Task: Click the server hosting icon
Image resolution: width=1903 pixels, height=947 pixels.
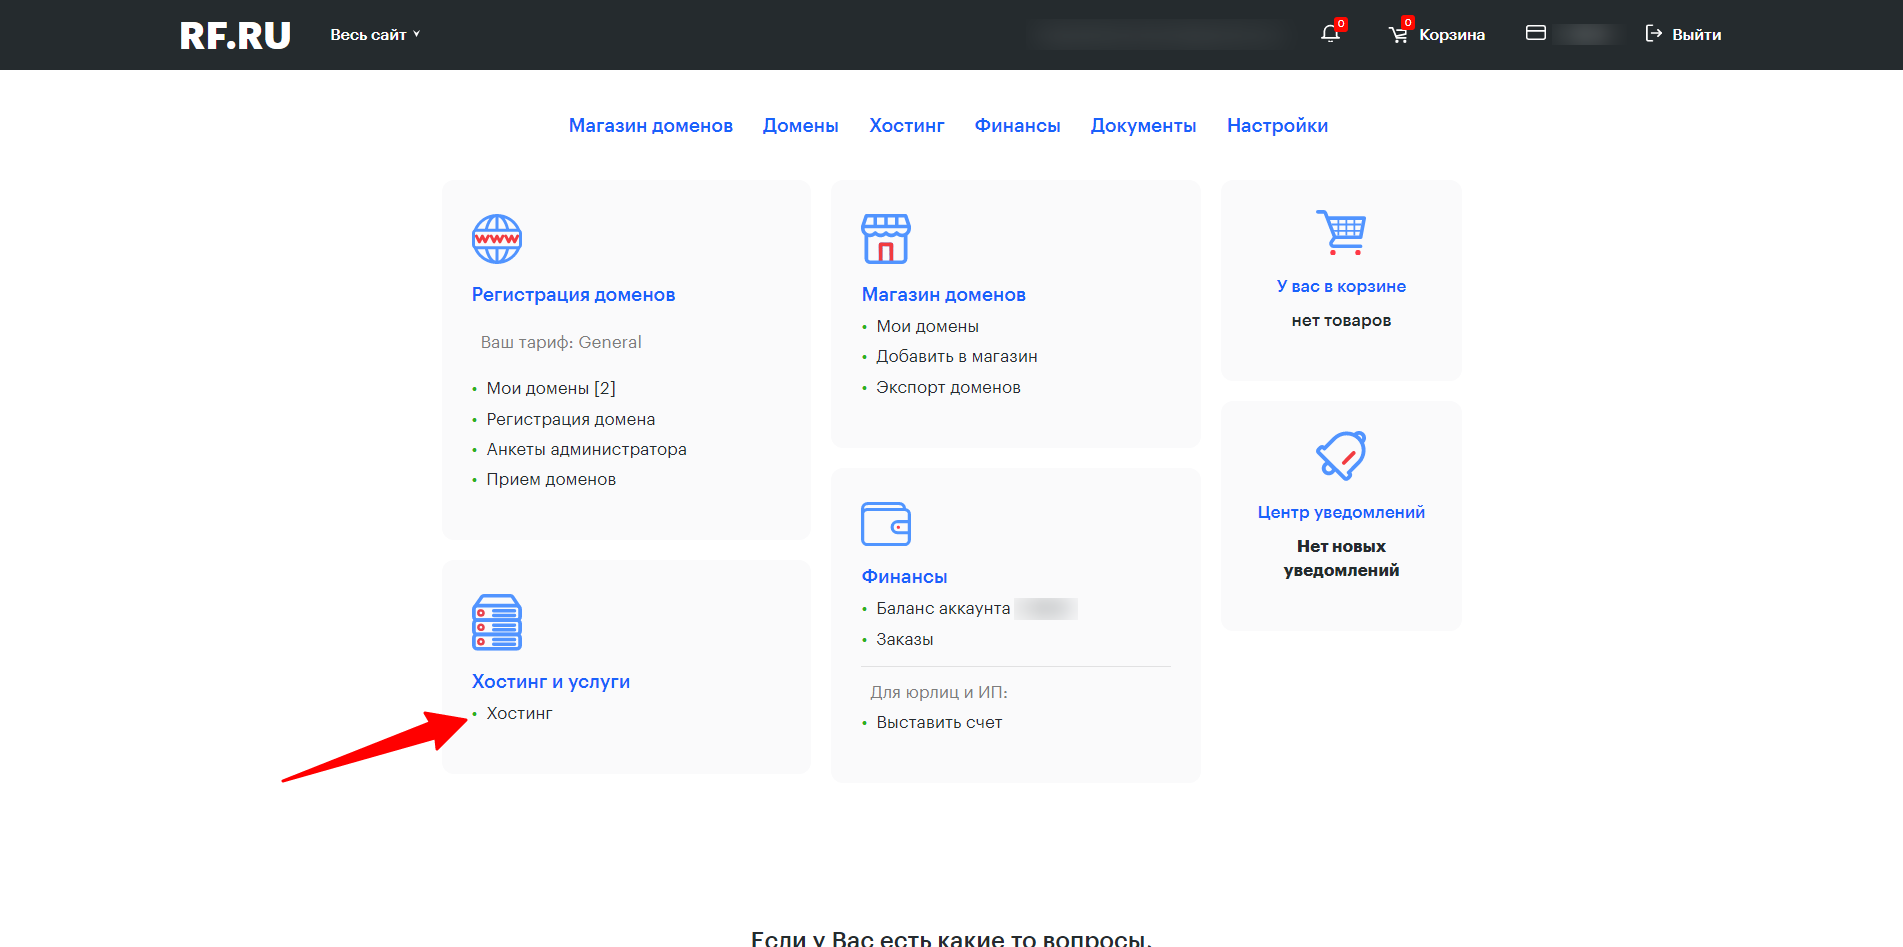Action: click(x=497, y=622)
